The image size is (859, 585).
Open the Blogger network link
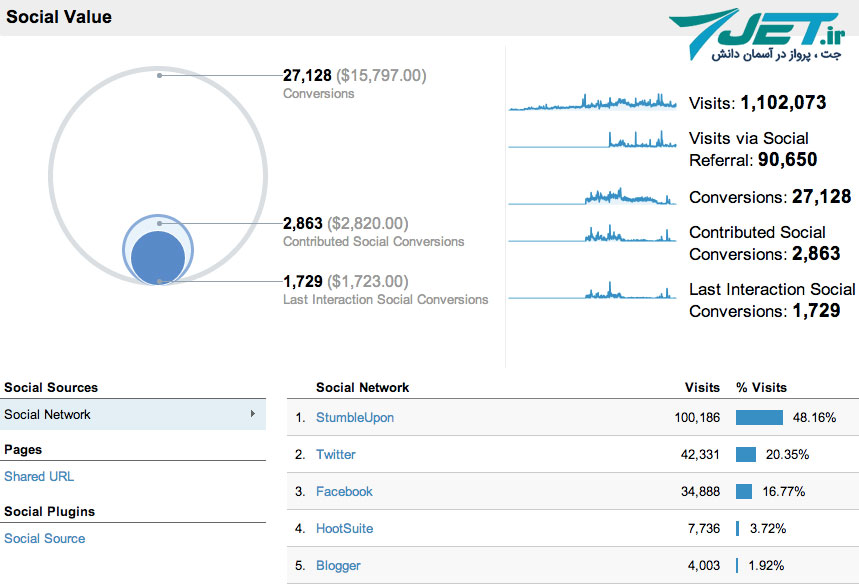338,565
